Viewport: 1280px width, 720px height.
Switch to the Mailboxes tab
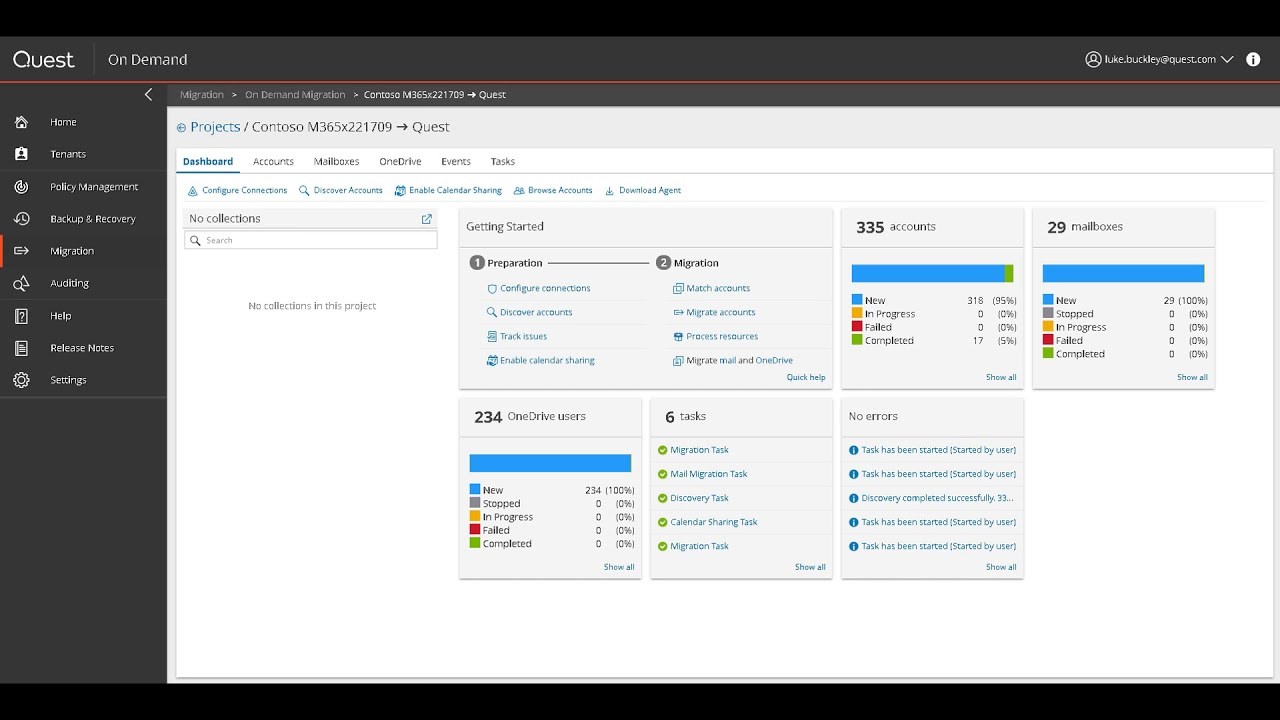point(336,161)
